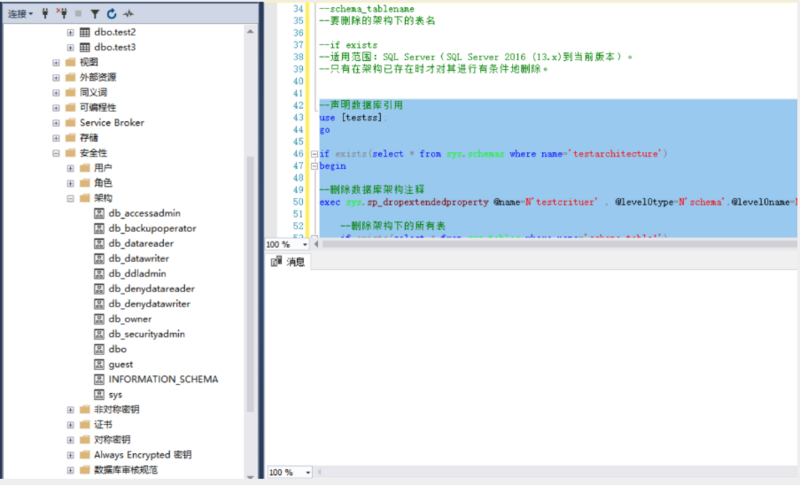This screenshot has height=485, width=800.
Task: Expand the 存储 folder
Action: pyautogui.click(x=56, y=138)
